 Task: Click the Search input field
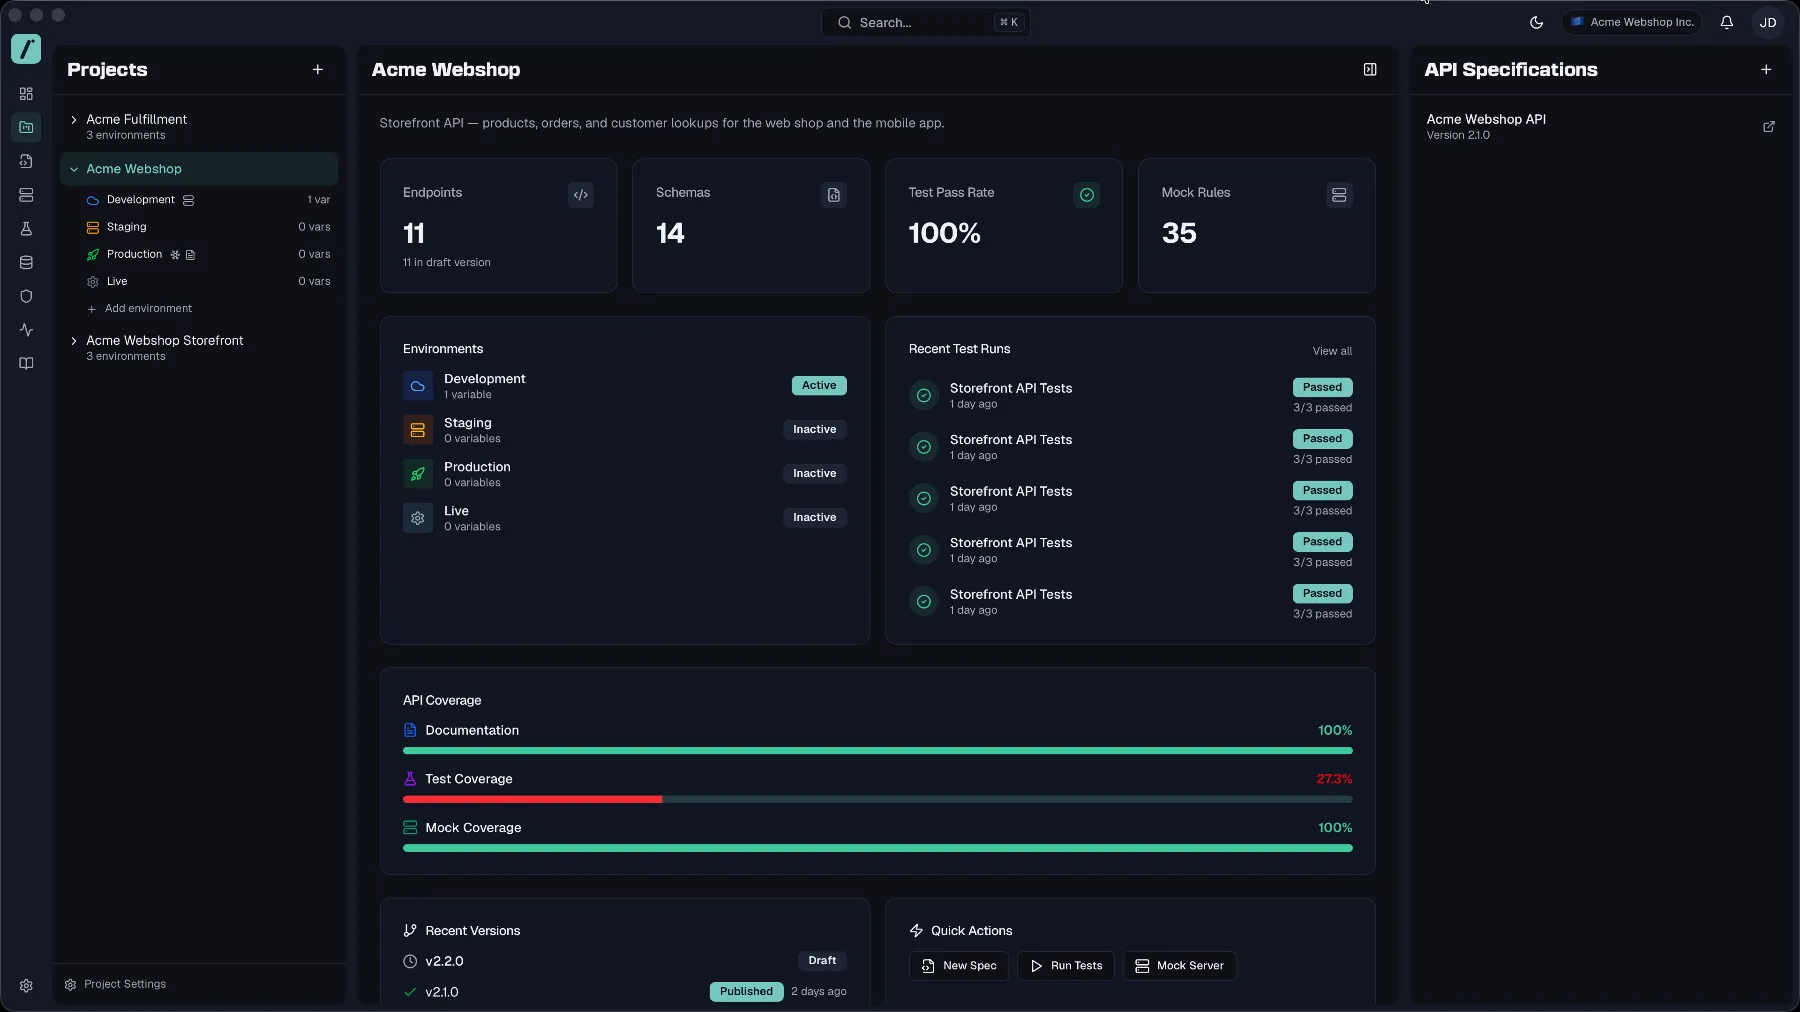point(926,22)
